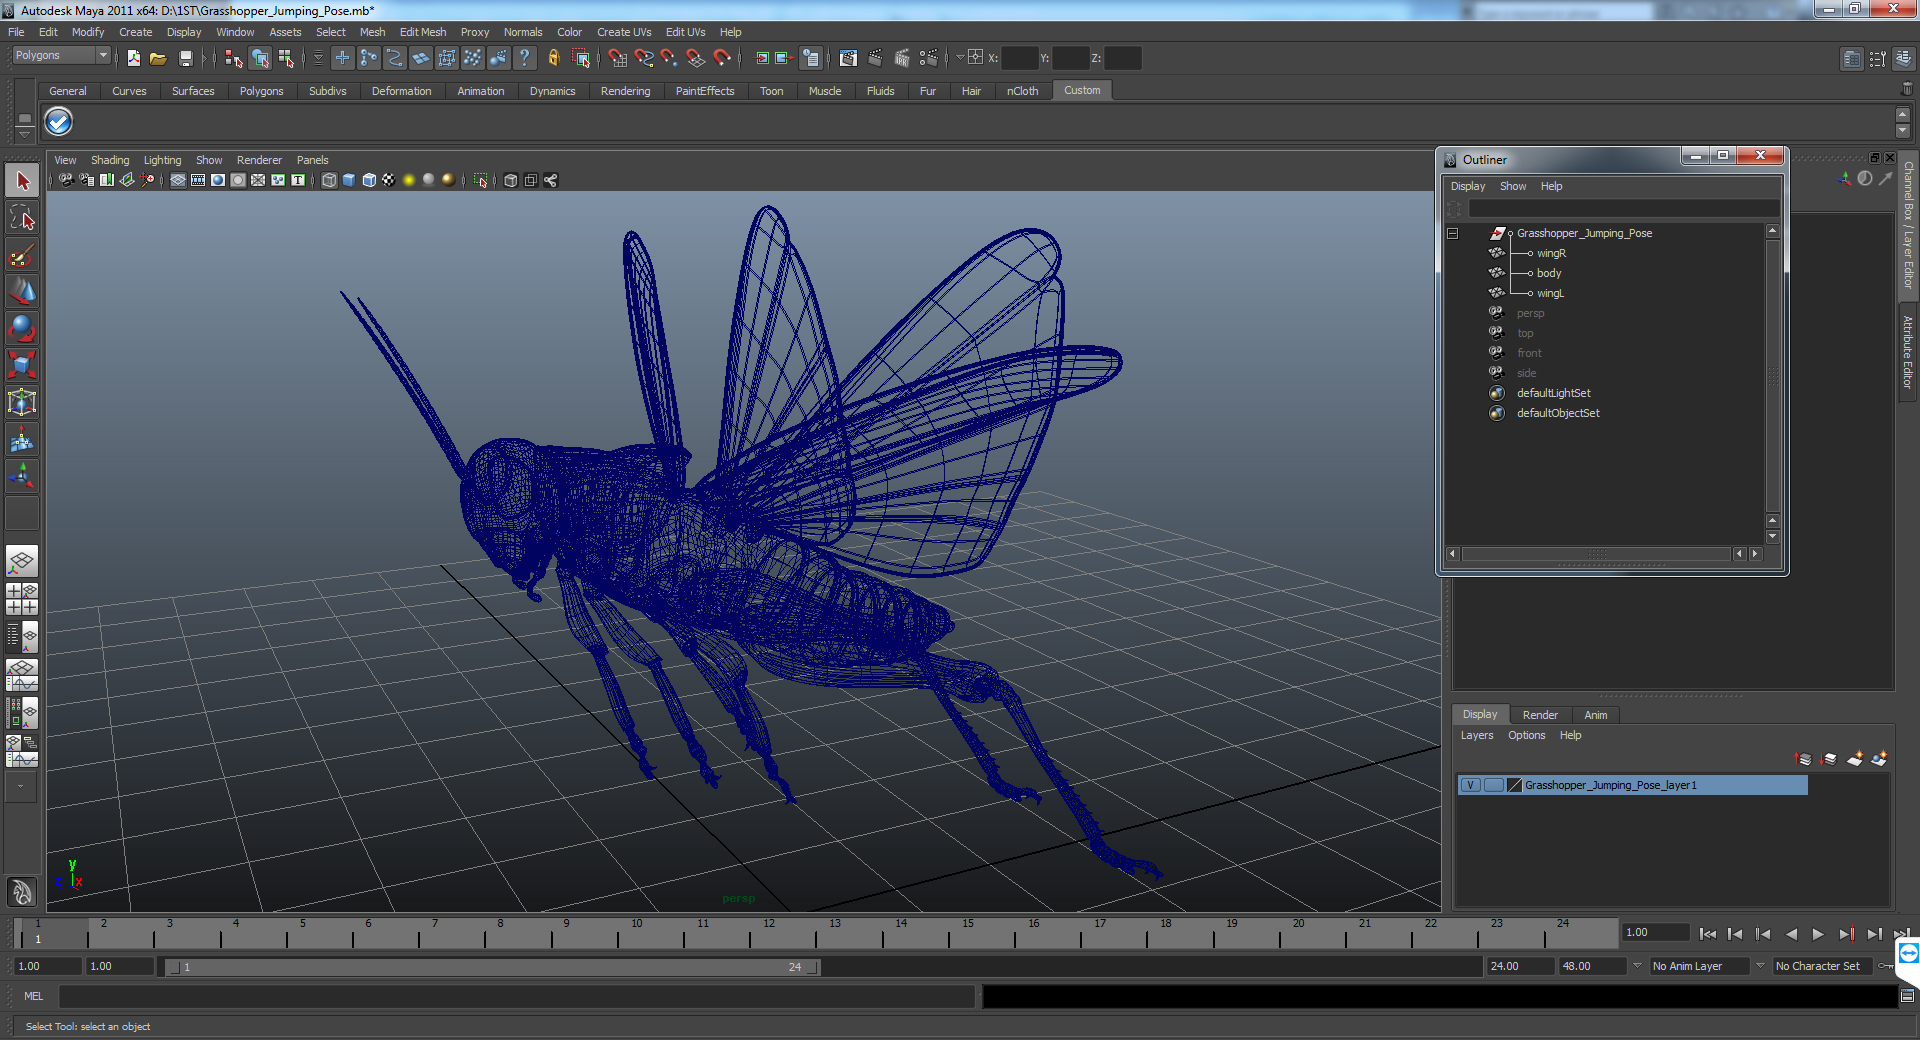Switch to four view layout
Screen dimensions: 1920x1040
pos(22,598)
